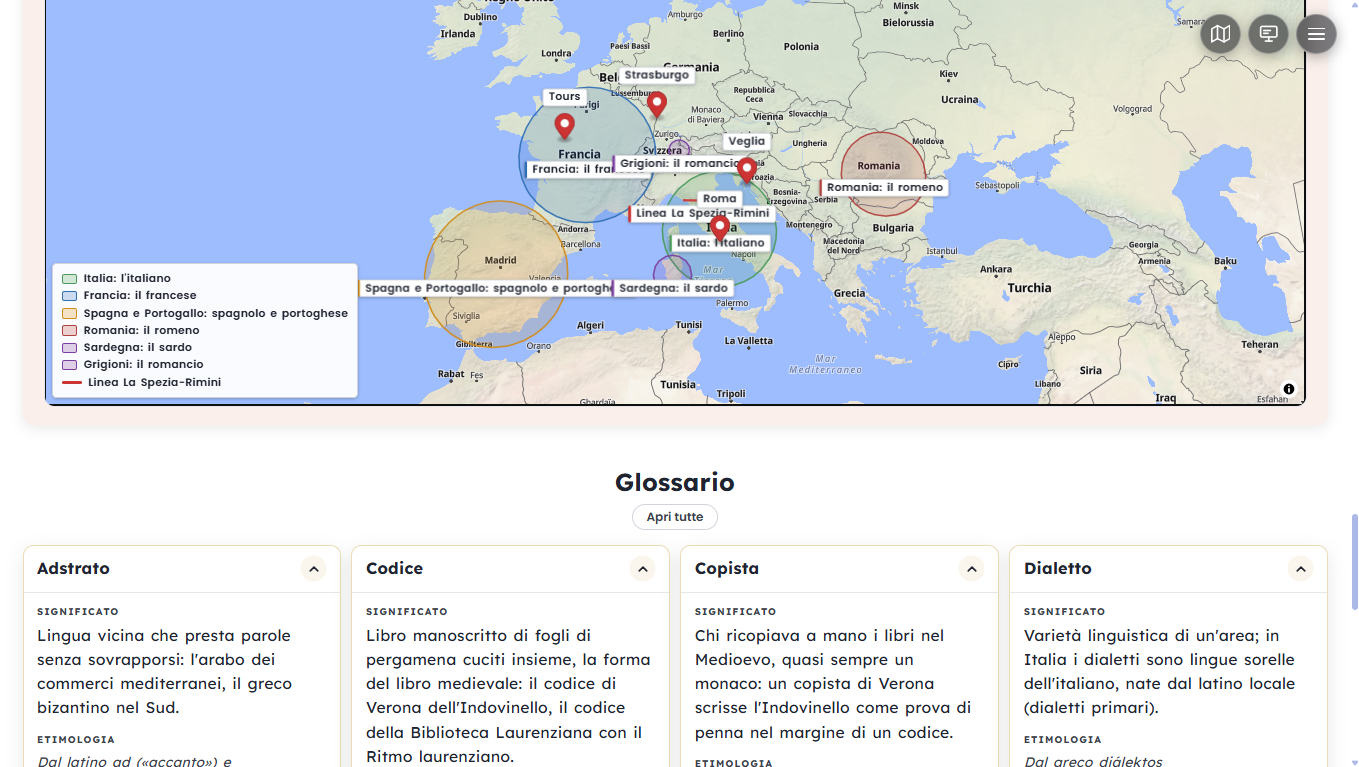Viewport: 1359px width, 767px height.
Task: Click the Sardegna: il sardo map label
Action: [x=672, y=288]
